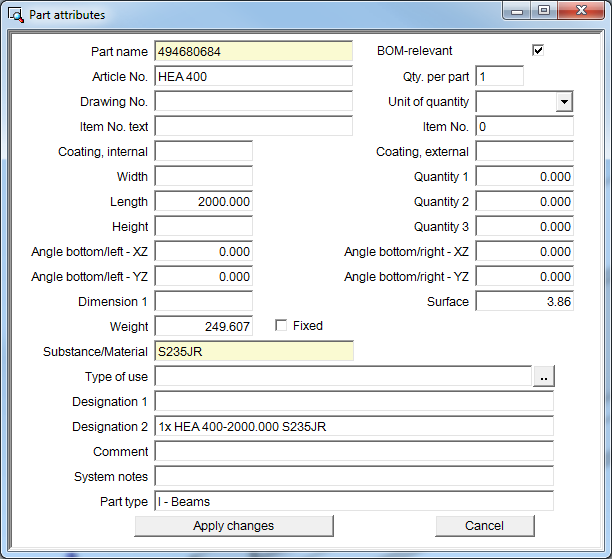Toggle the BOM-relevant checkbox

pyautogui.click(x=538, y=50)
